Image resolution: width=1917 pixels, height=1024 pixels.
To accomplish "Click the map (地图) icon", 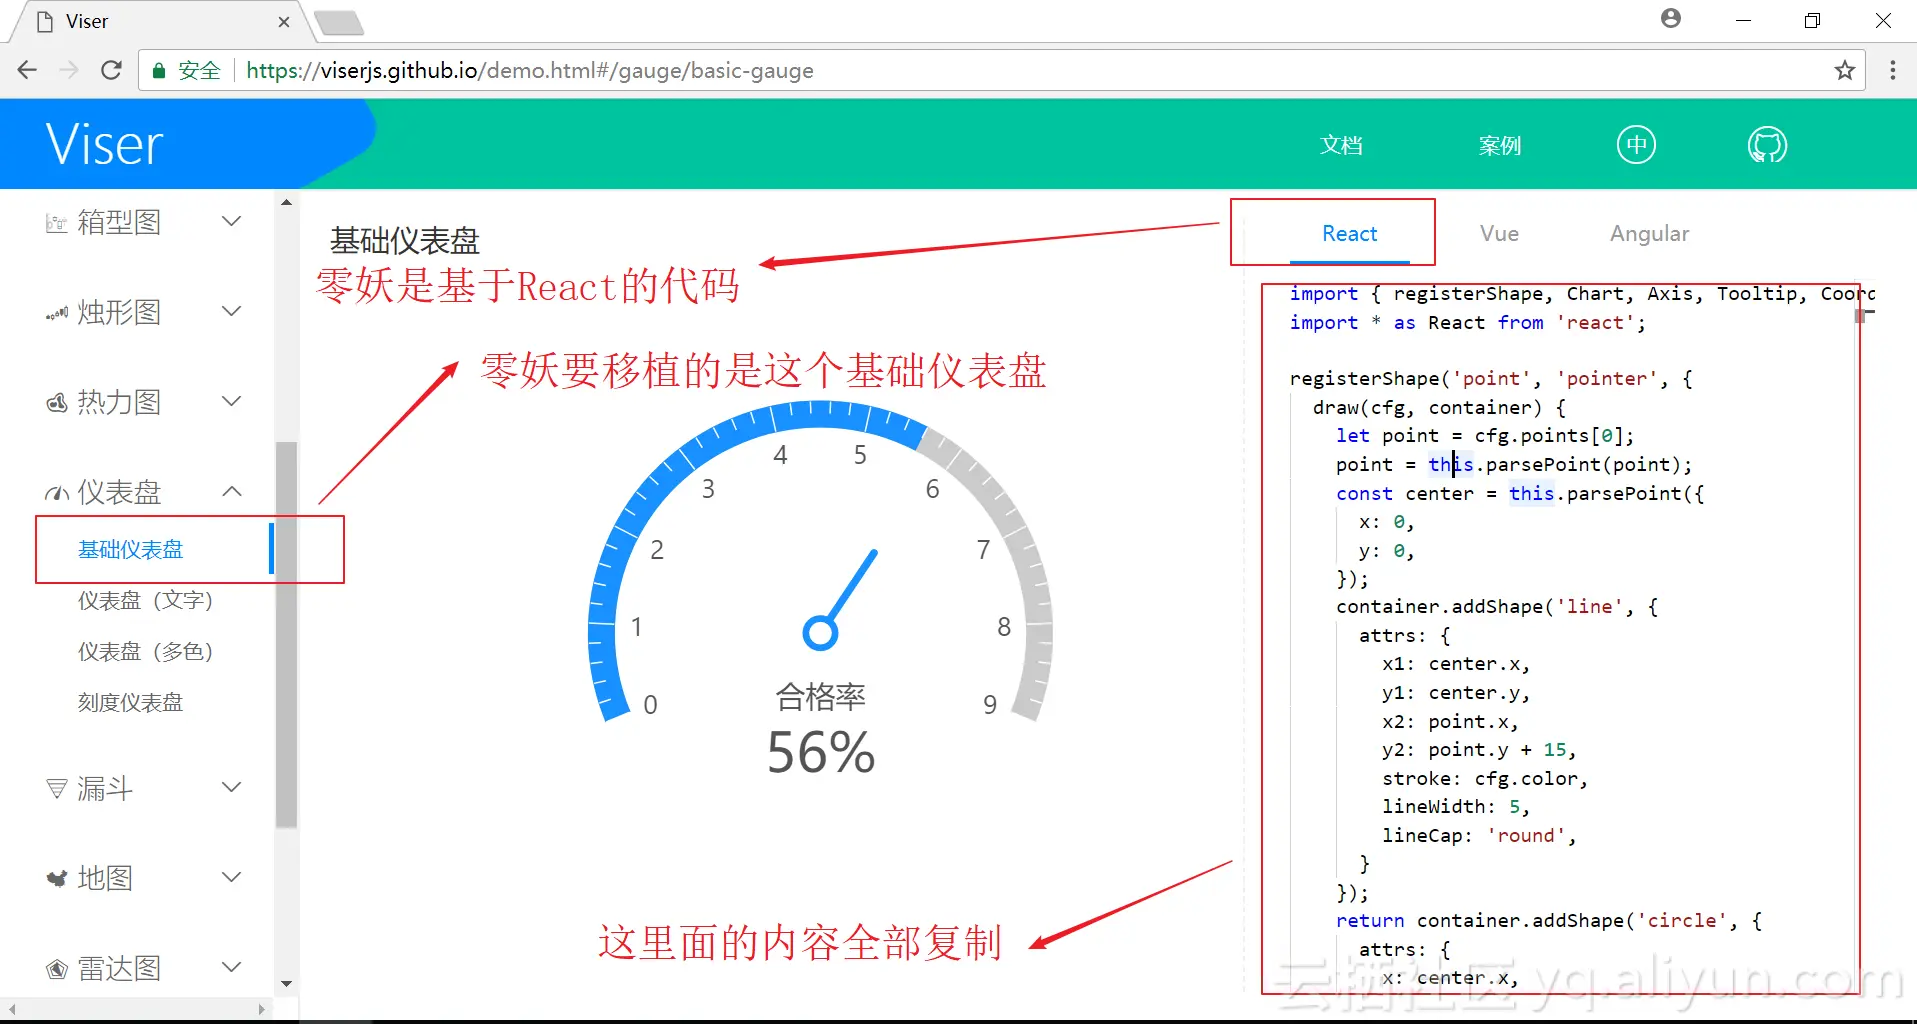I will click(x=57, y=879).
